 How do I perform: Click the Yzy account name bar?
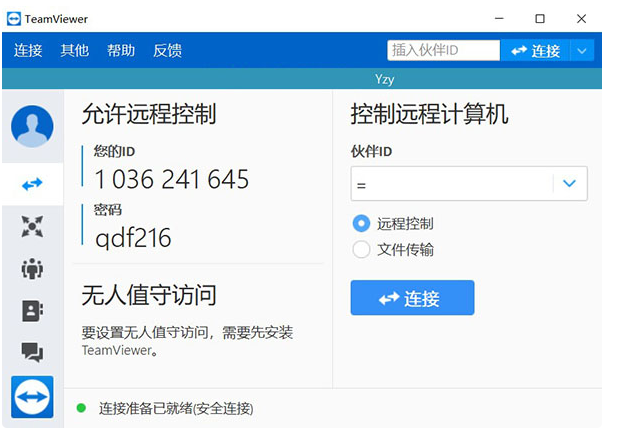coord(302,79)
